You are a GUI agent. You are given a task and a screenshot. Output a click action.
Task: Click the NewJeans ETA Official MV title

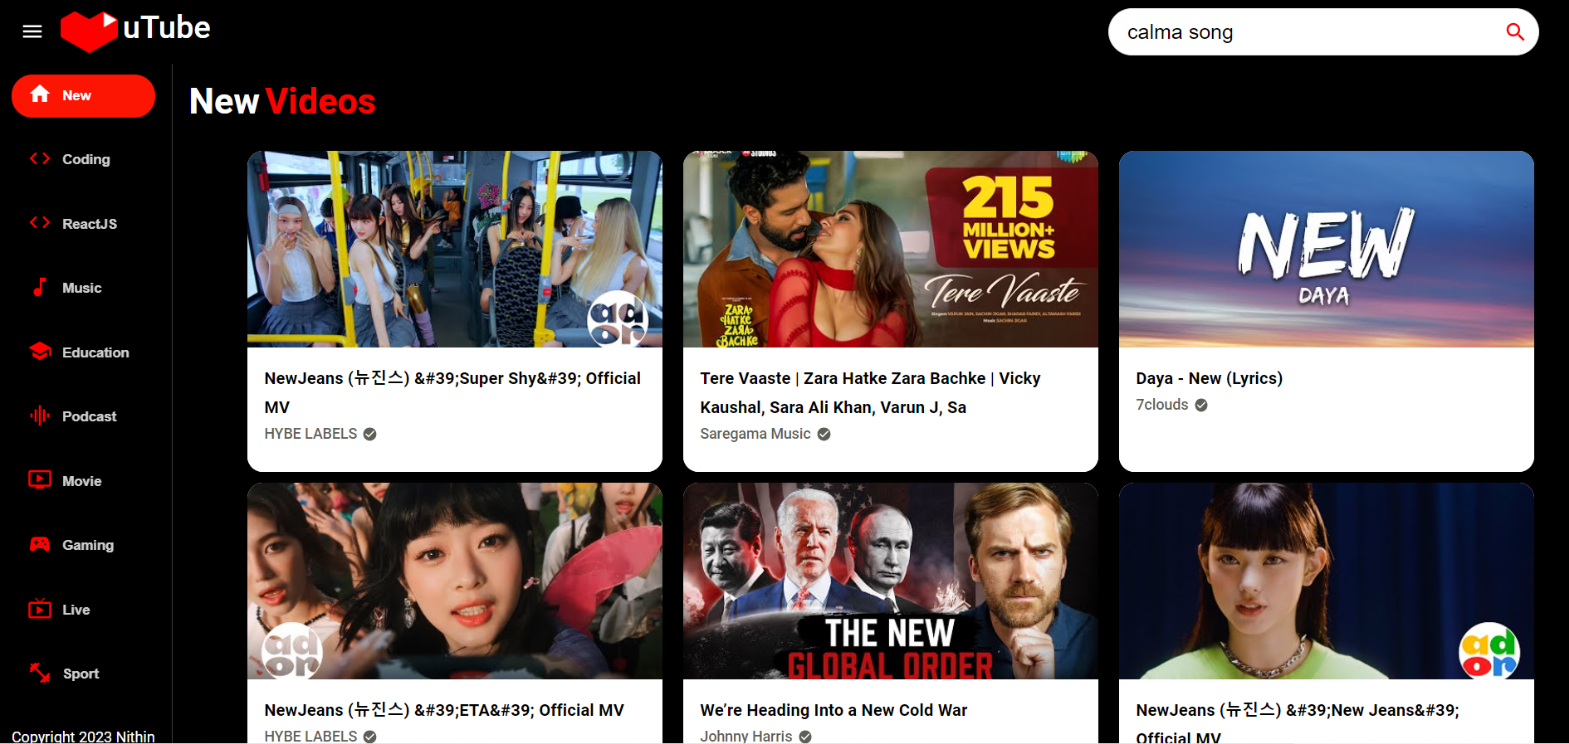pos(444,710)
